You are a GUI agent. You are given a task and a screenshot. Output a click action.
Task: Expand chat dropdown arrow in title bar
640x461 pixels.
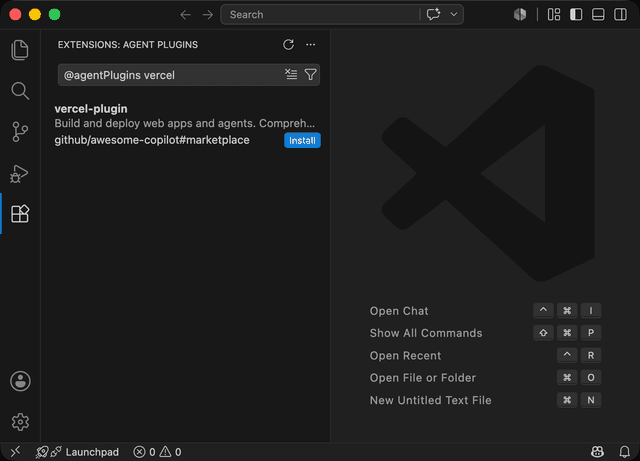click(x=453, y=14)
